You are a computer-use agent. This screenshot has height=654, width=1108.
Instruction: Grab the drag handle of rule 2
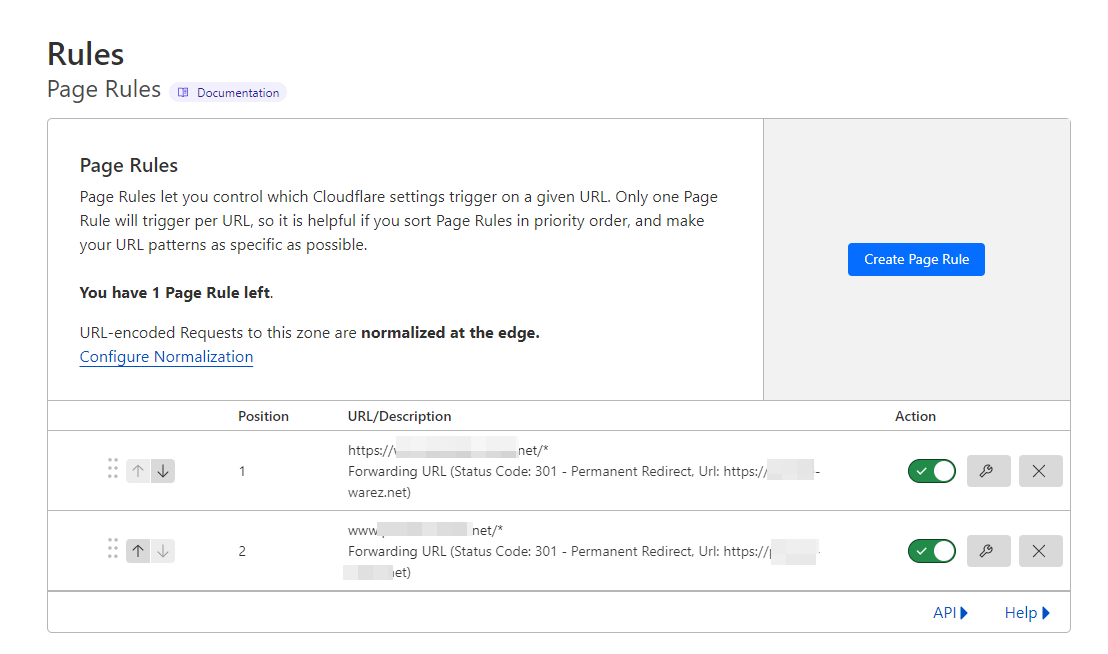click(113, 549)
